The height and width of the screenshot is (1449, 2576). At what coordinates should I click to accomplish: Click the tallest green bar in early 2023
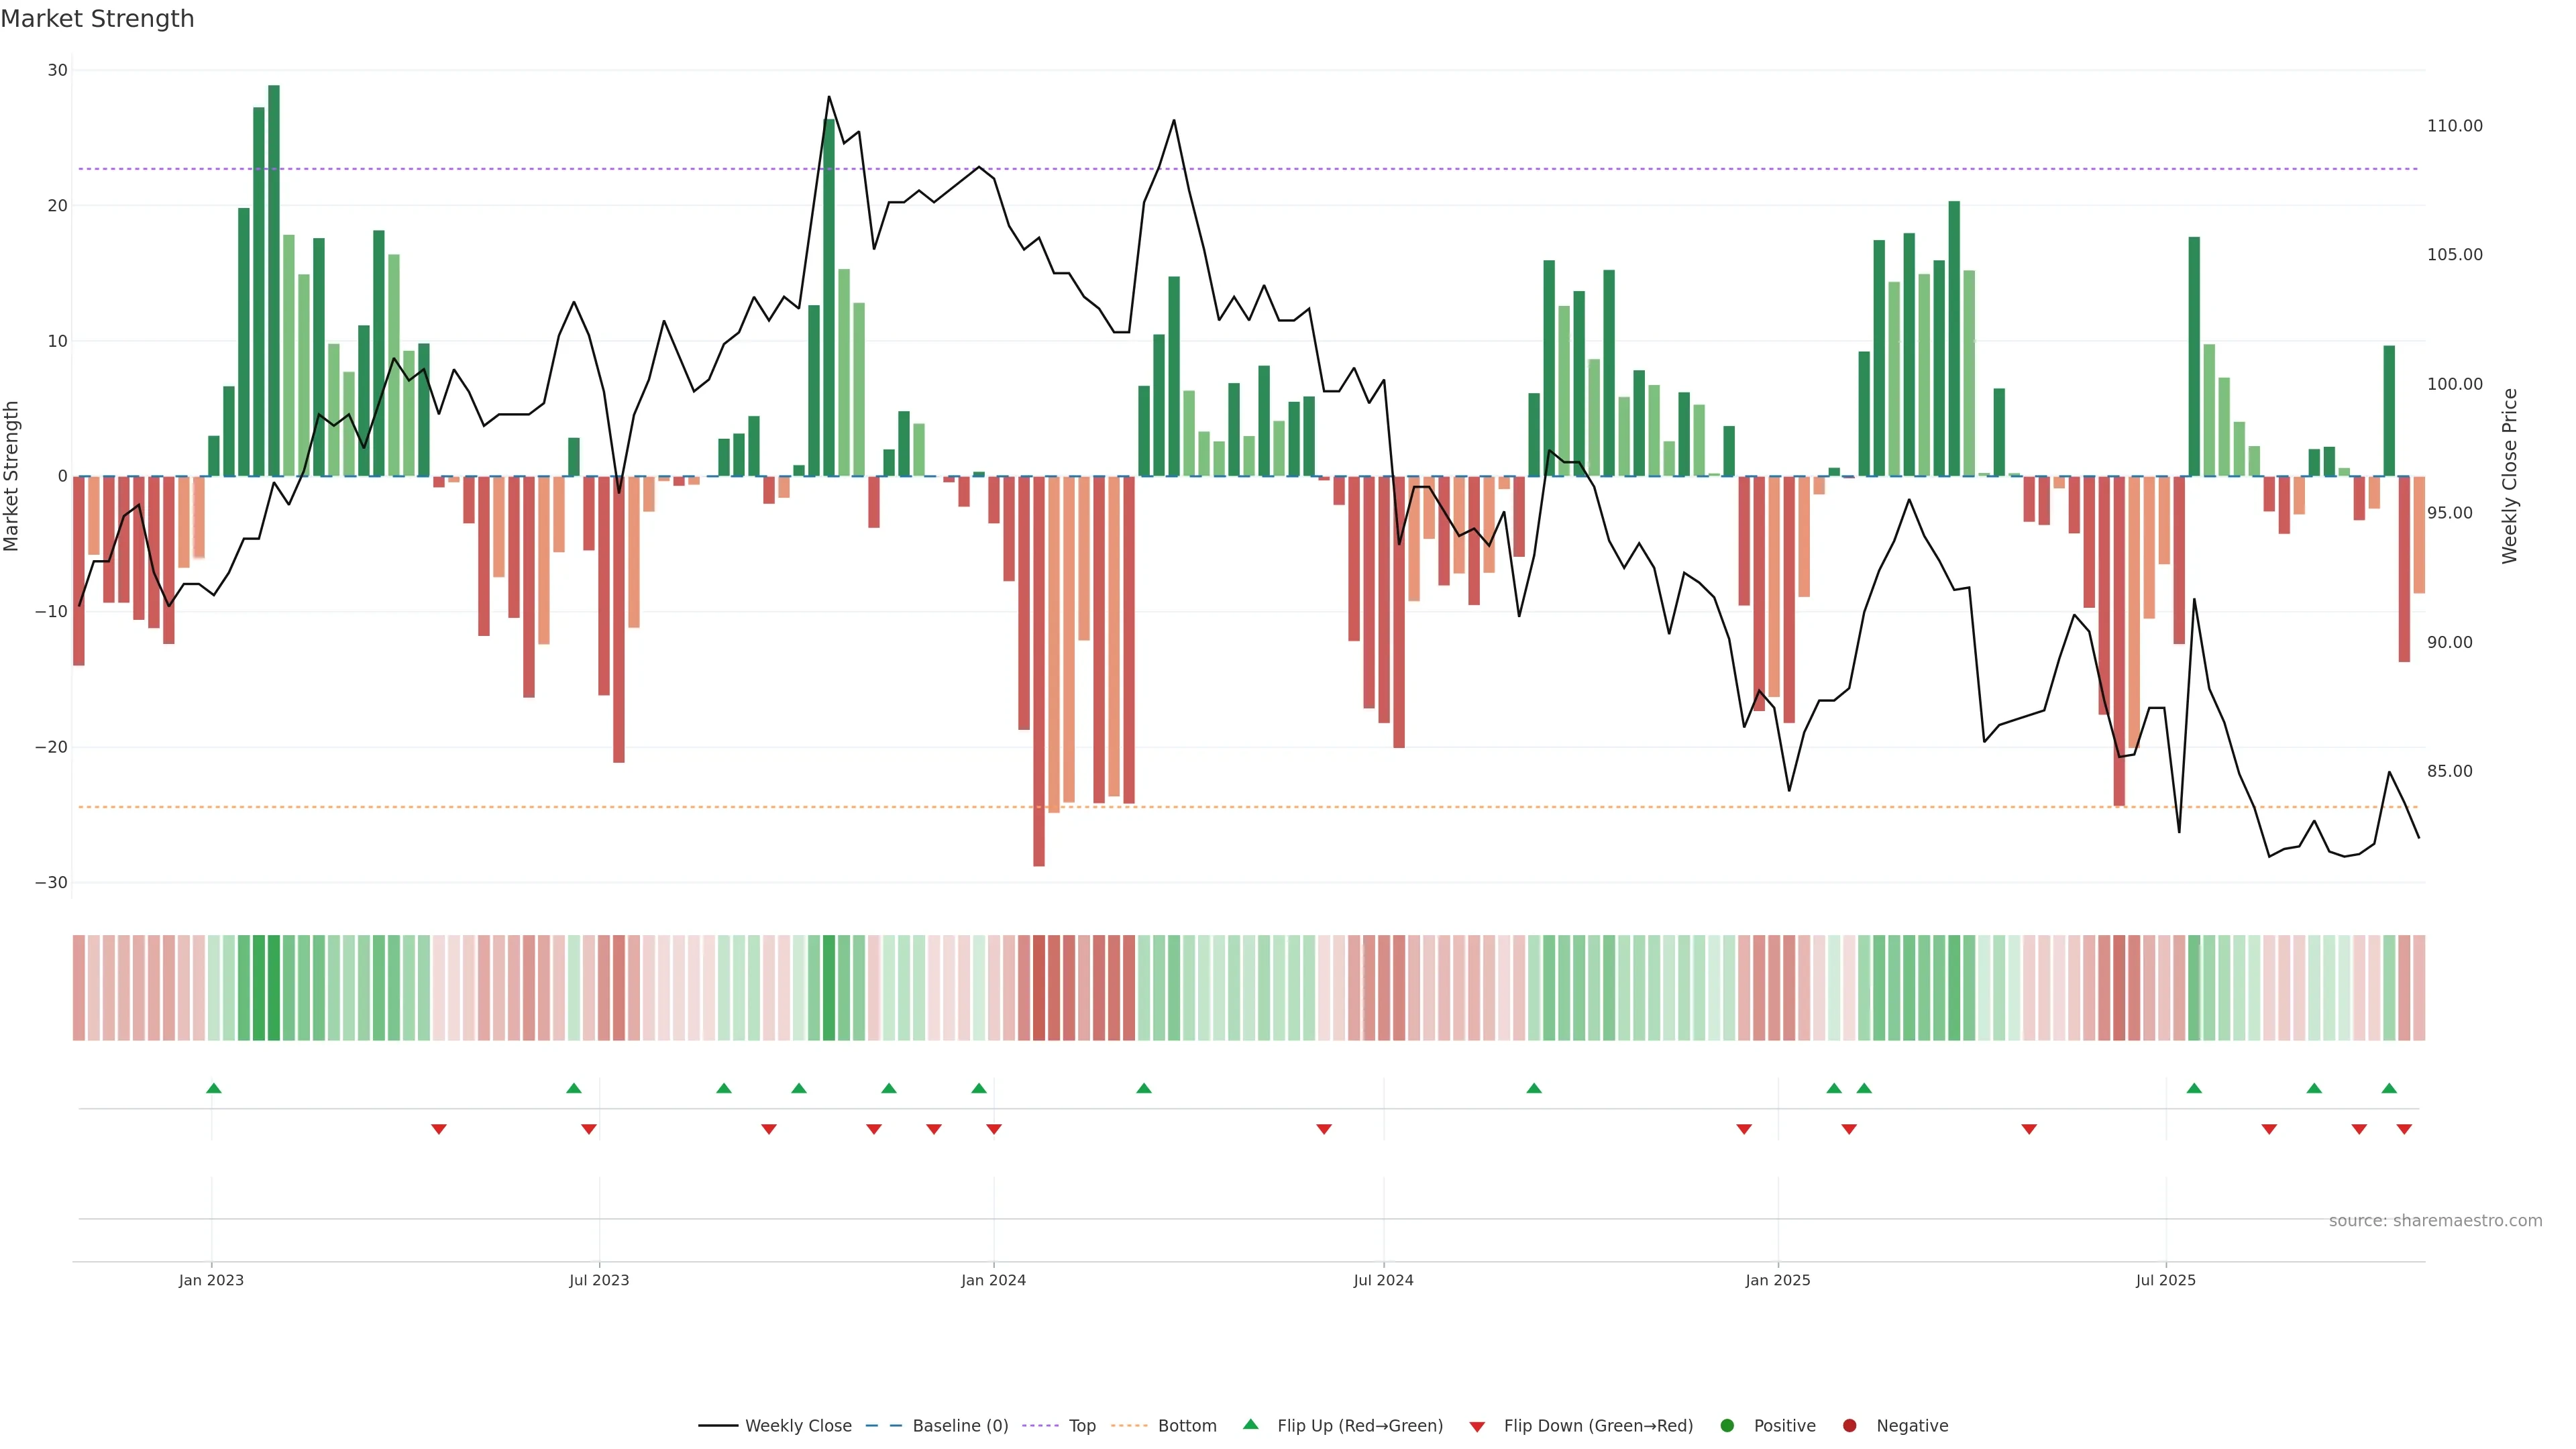pos(274,280)
